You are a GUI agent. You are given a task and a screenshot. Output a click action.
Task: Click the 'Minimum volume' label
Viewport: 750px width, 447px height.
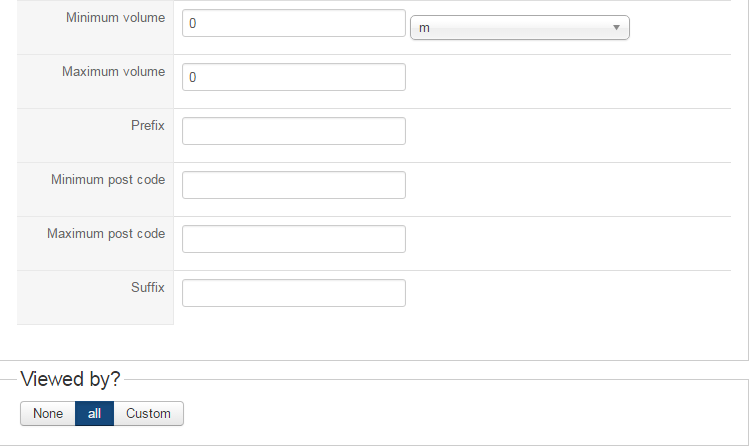pyautogui.click(x=115, y=18)
